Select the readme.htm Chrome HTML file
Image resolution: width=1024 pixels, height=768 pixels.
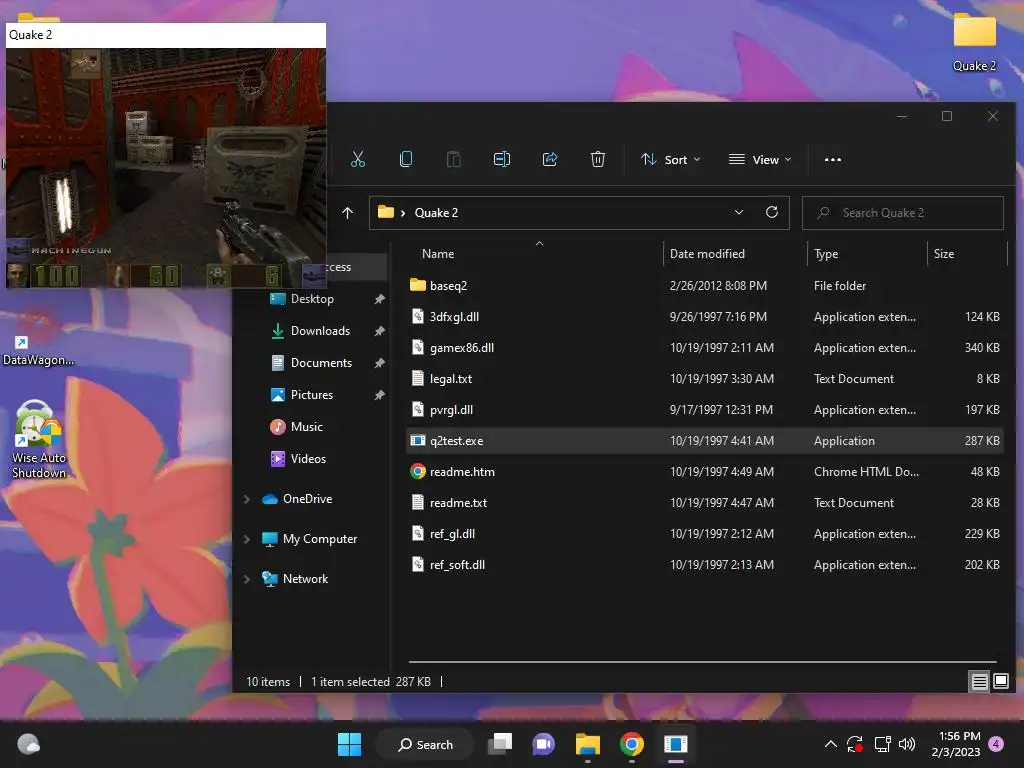[x=705, y=472]
